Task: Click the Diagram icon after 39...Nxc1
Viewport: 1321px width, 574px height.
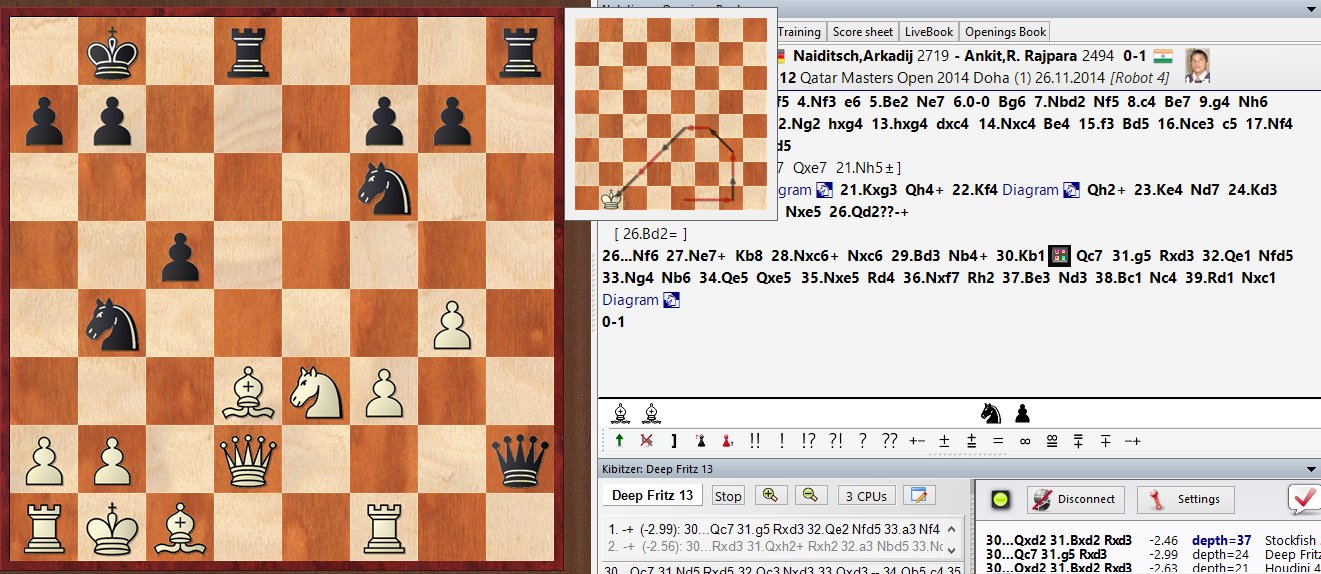Action: tap(671, 300)
